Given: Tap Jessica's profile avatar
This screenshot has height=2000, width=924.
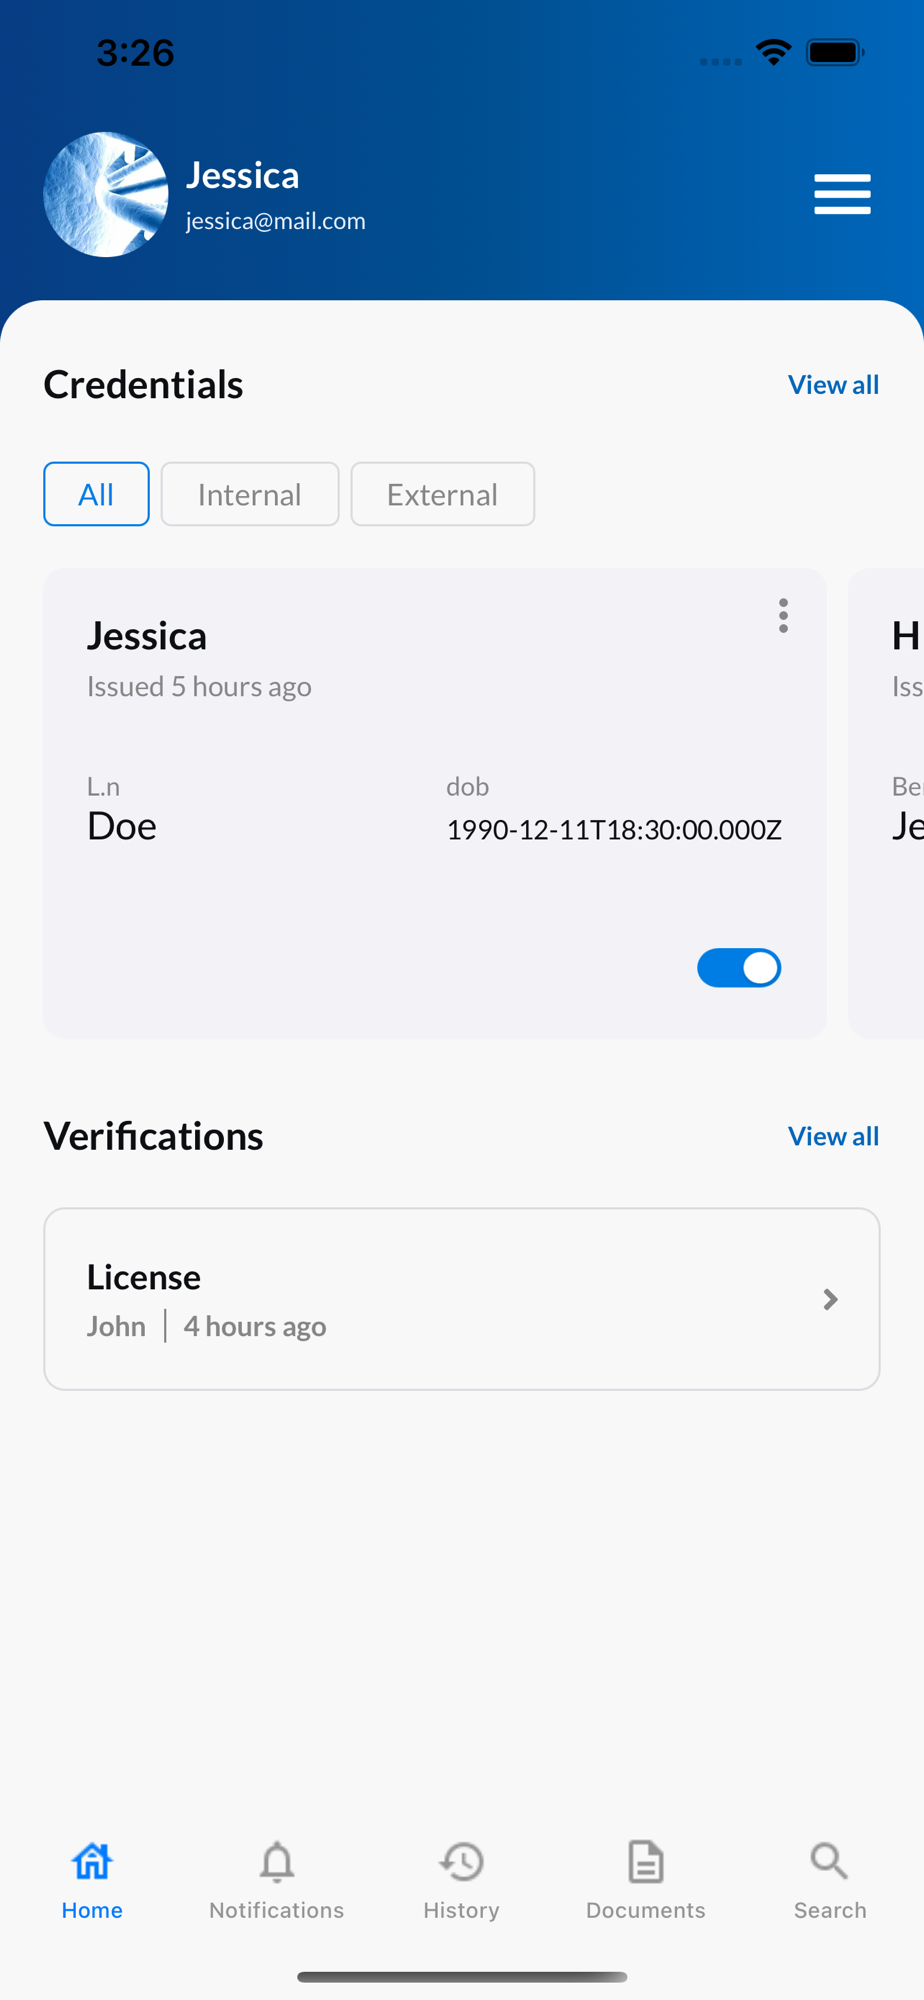Looking at the screenshot, I should tap(106, 195).
